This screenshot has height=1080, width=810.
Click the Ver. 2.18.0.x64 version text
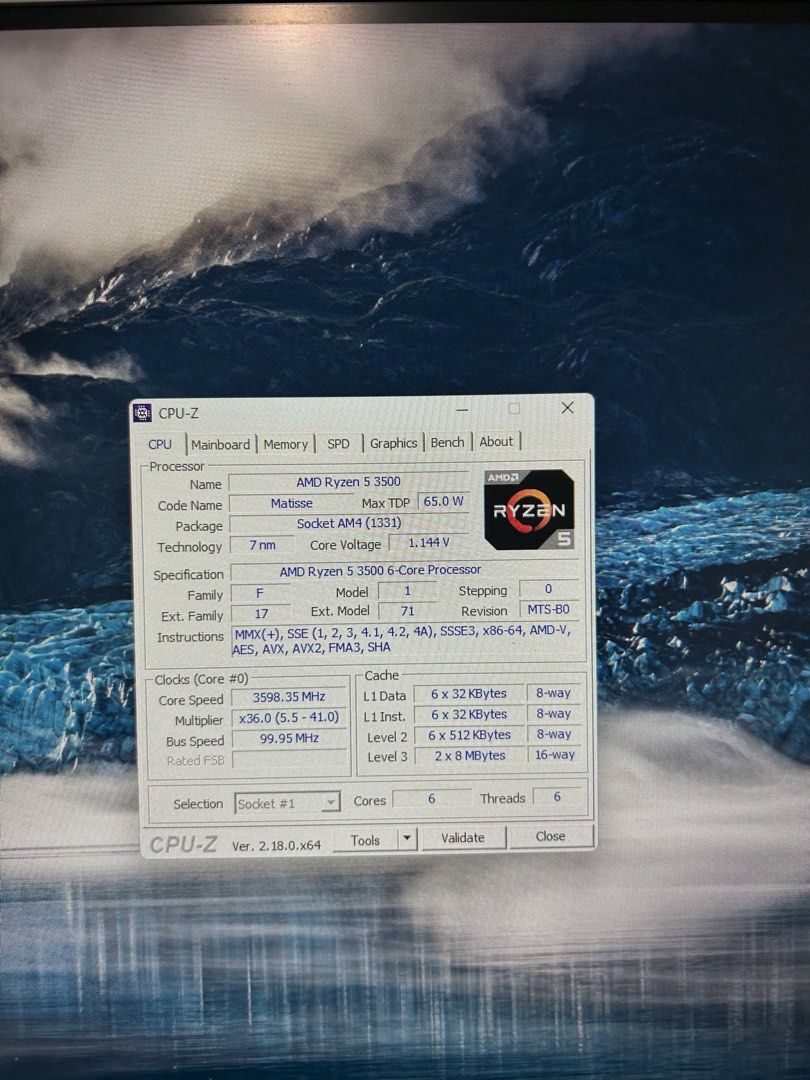[276, 846]
